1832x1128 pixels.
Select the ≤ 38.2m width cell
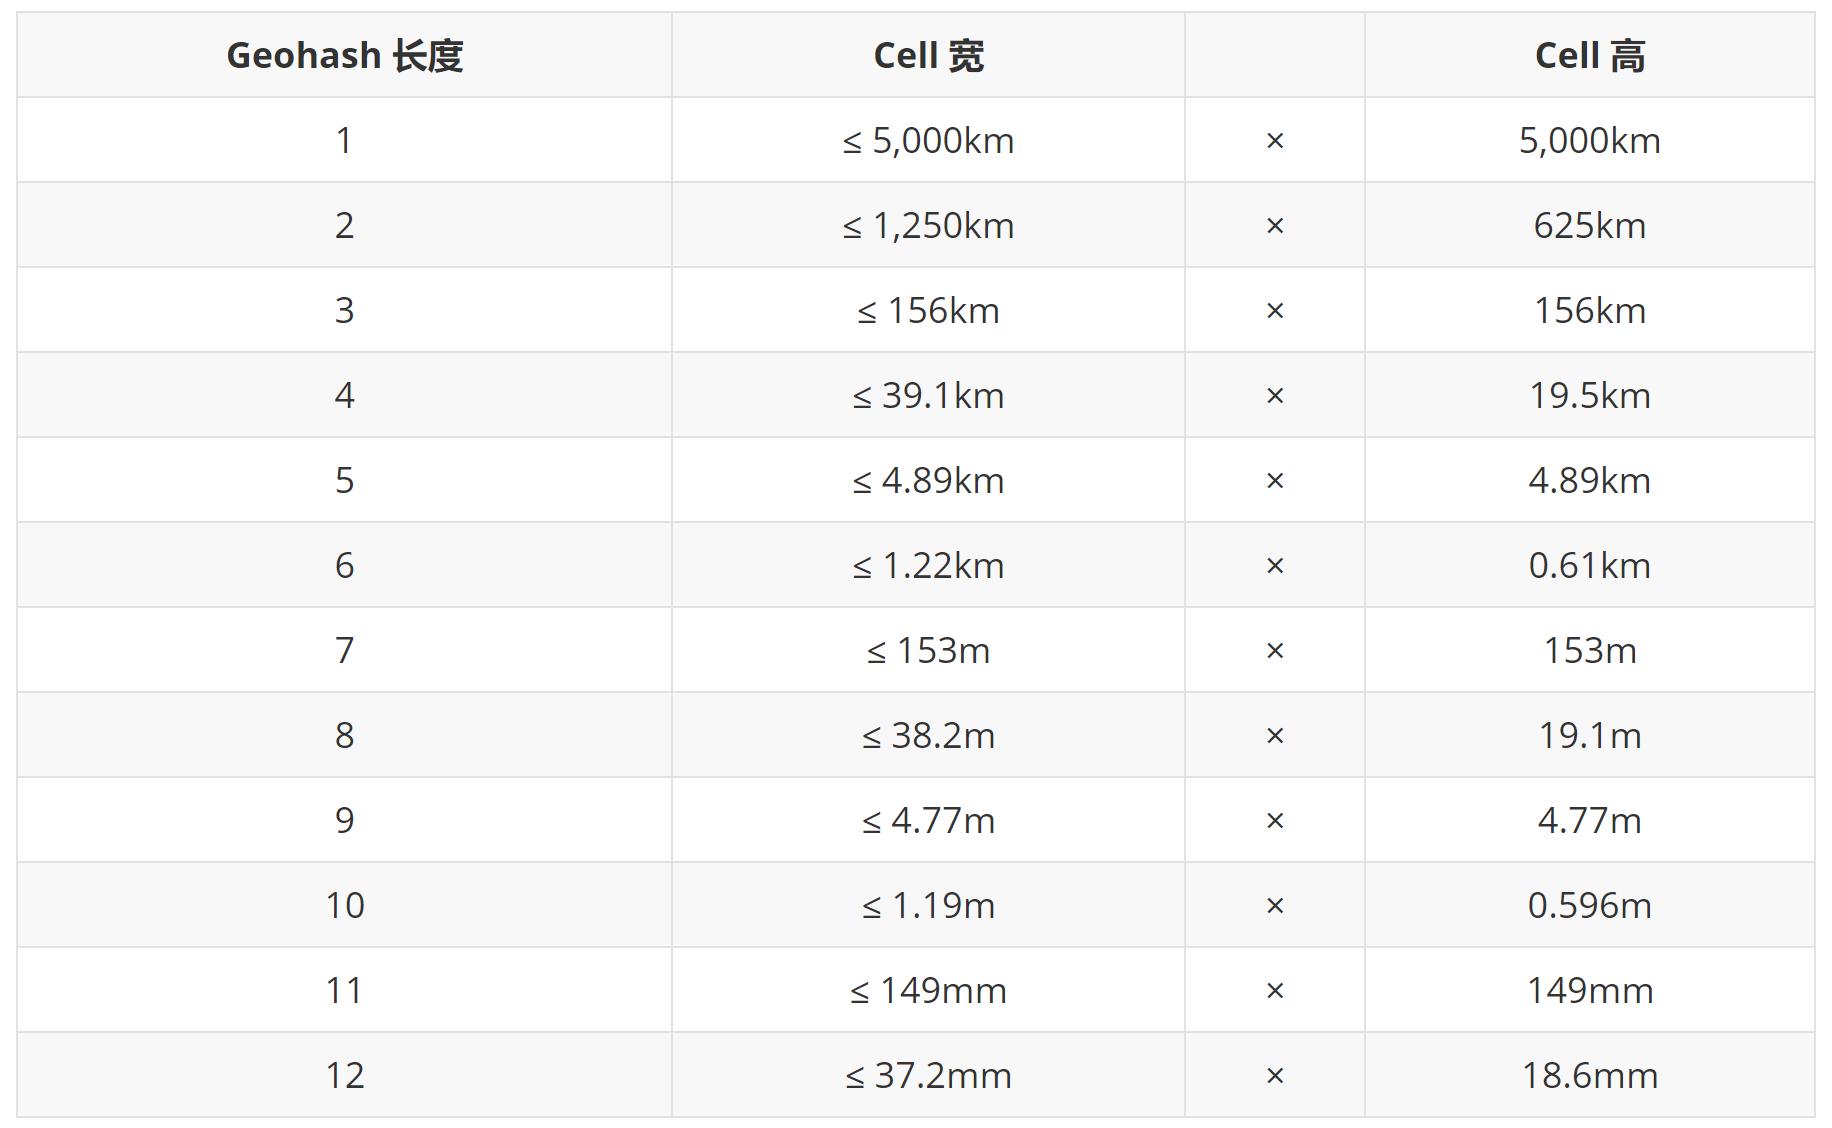point(928,736)
